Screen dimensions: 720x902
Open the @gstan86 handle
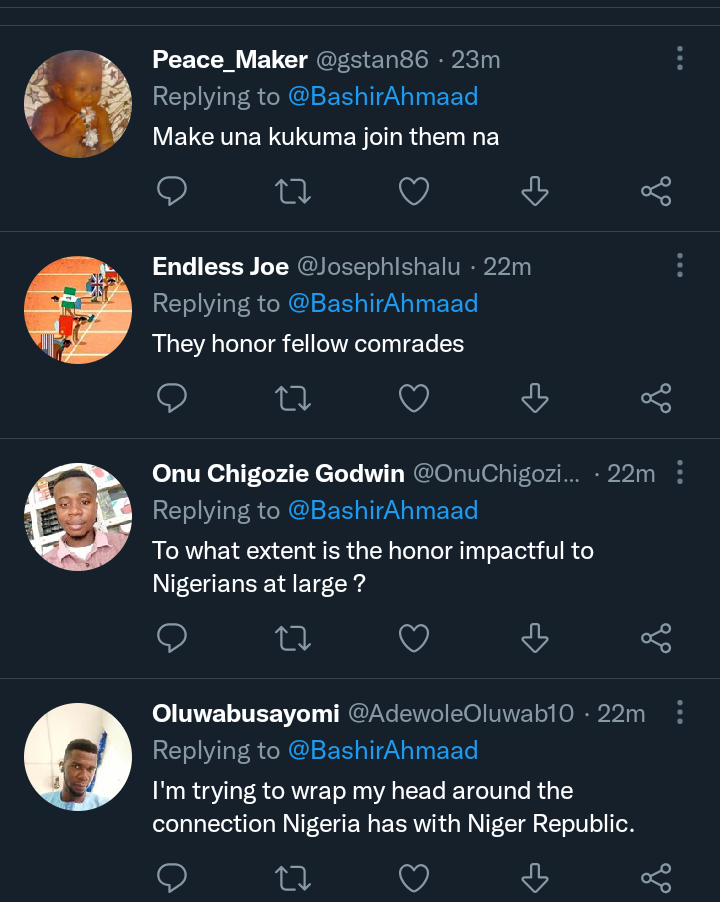tap(372, 60)
